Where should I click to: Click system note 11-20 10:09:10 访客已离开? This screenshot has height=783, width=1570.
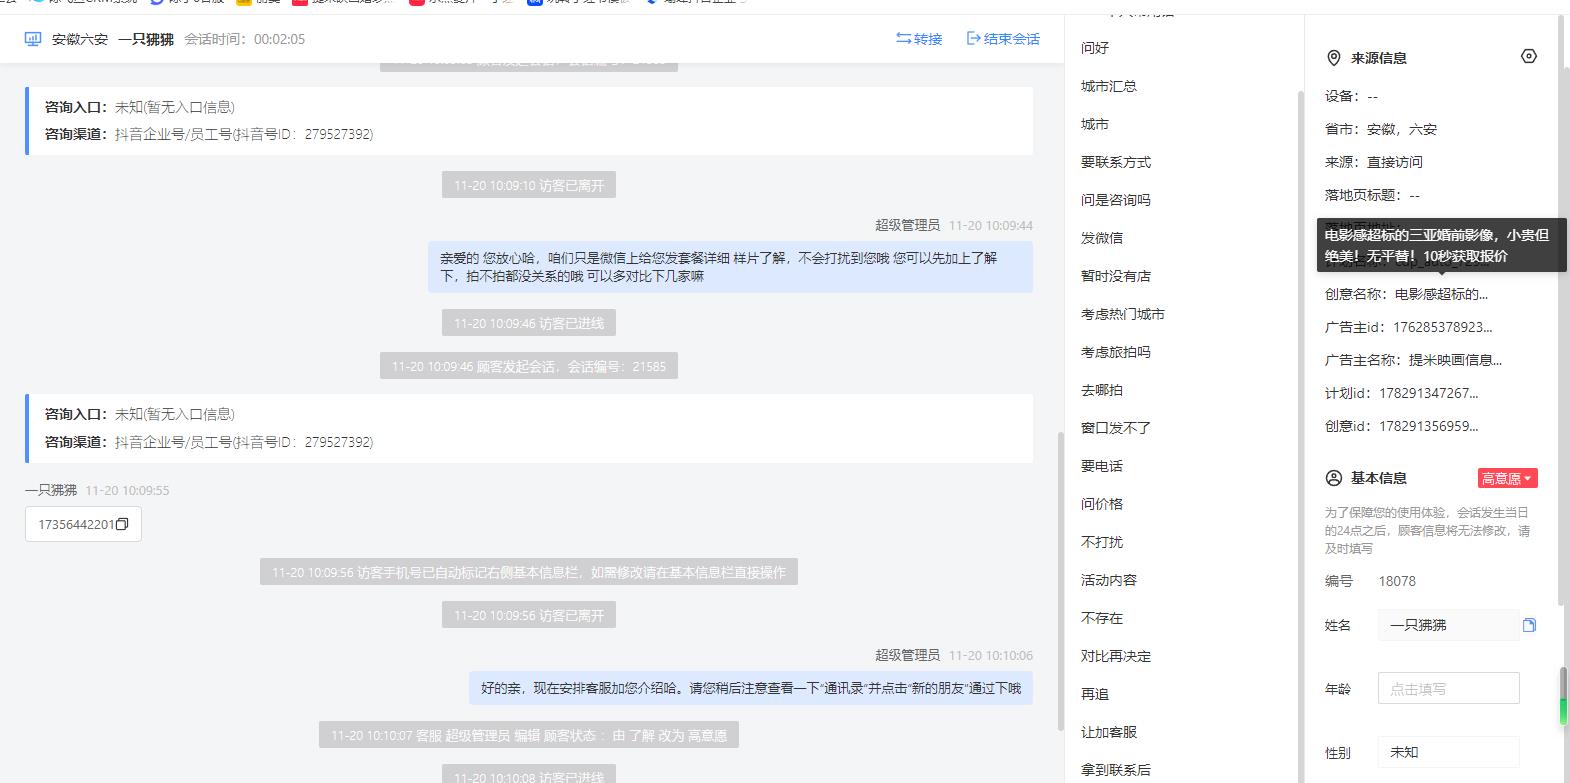[529, 185]
